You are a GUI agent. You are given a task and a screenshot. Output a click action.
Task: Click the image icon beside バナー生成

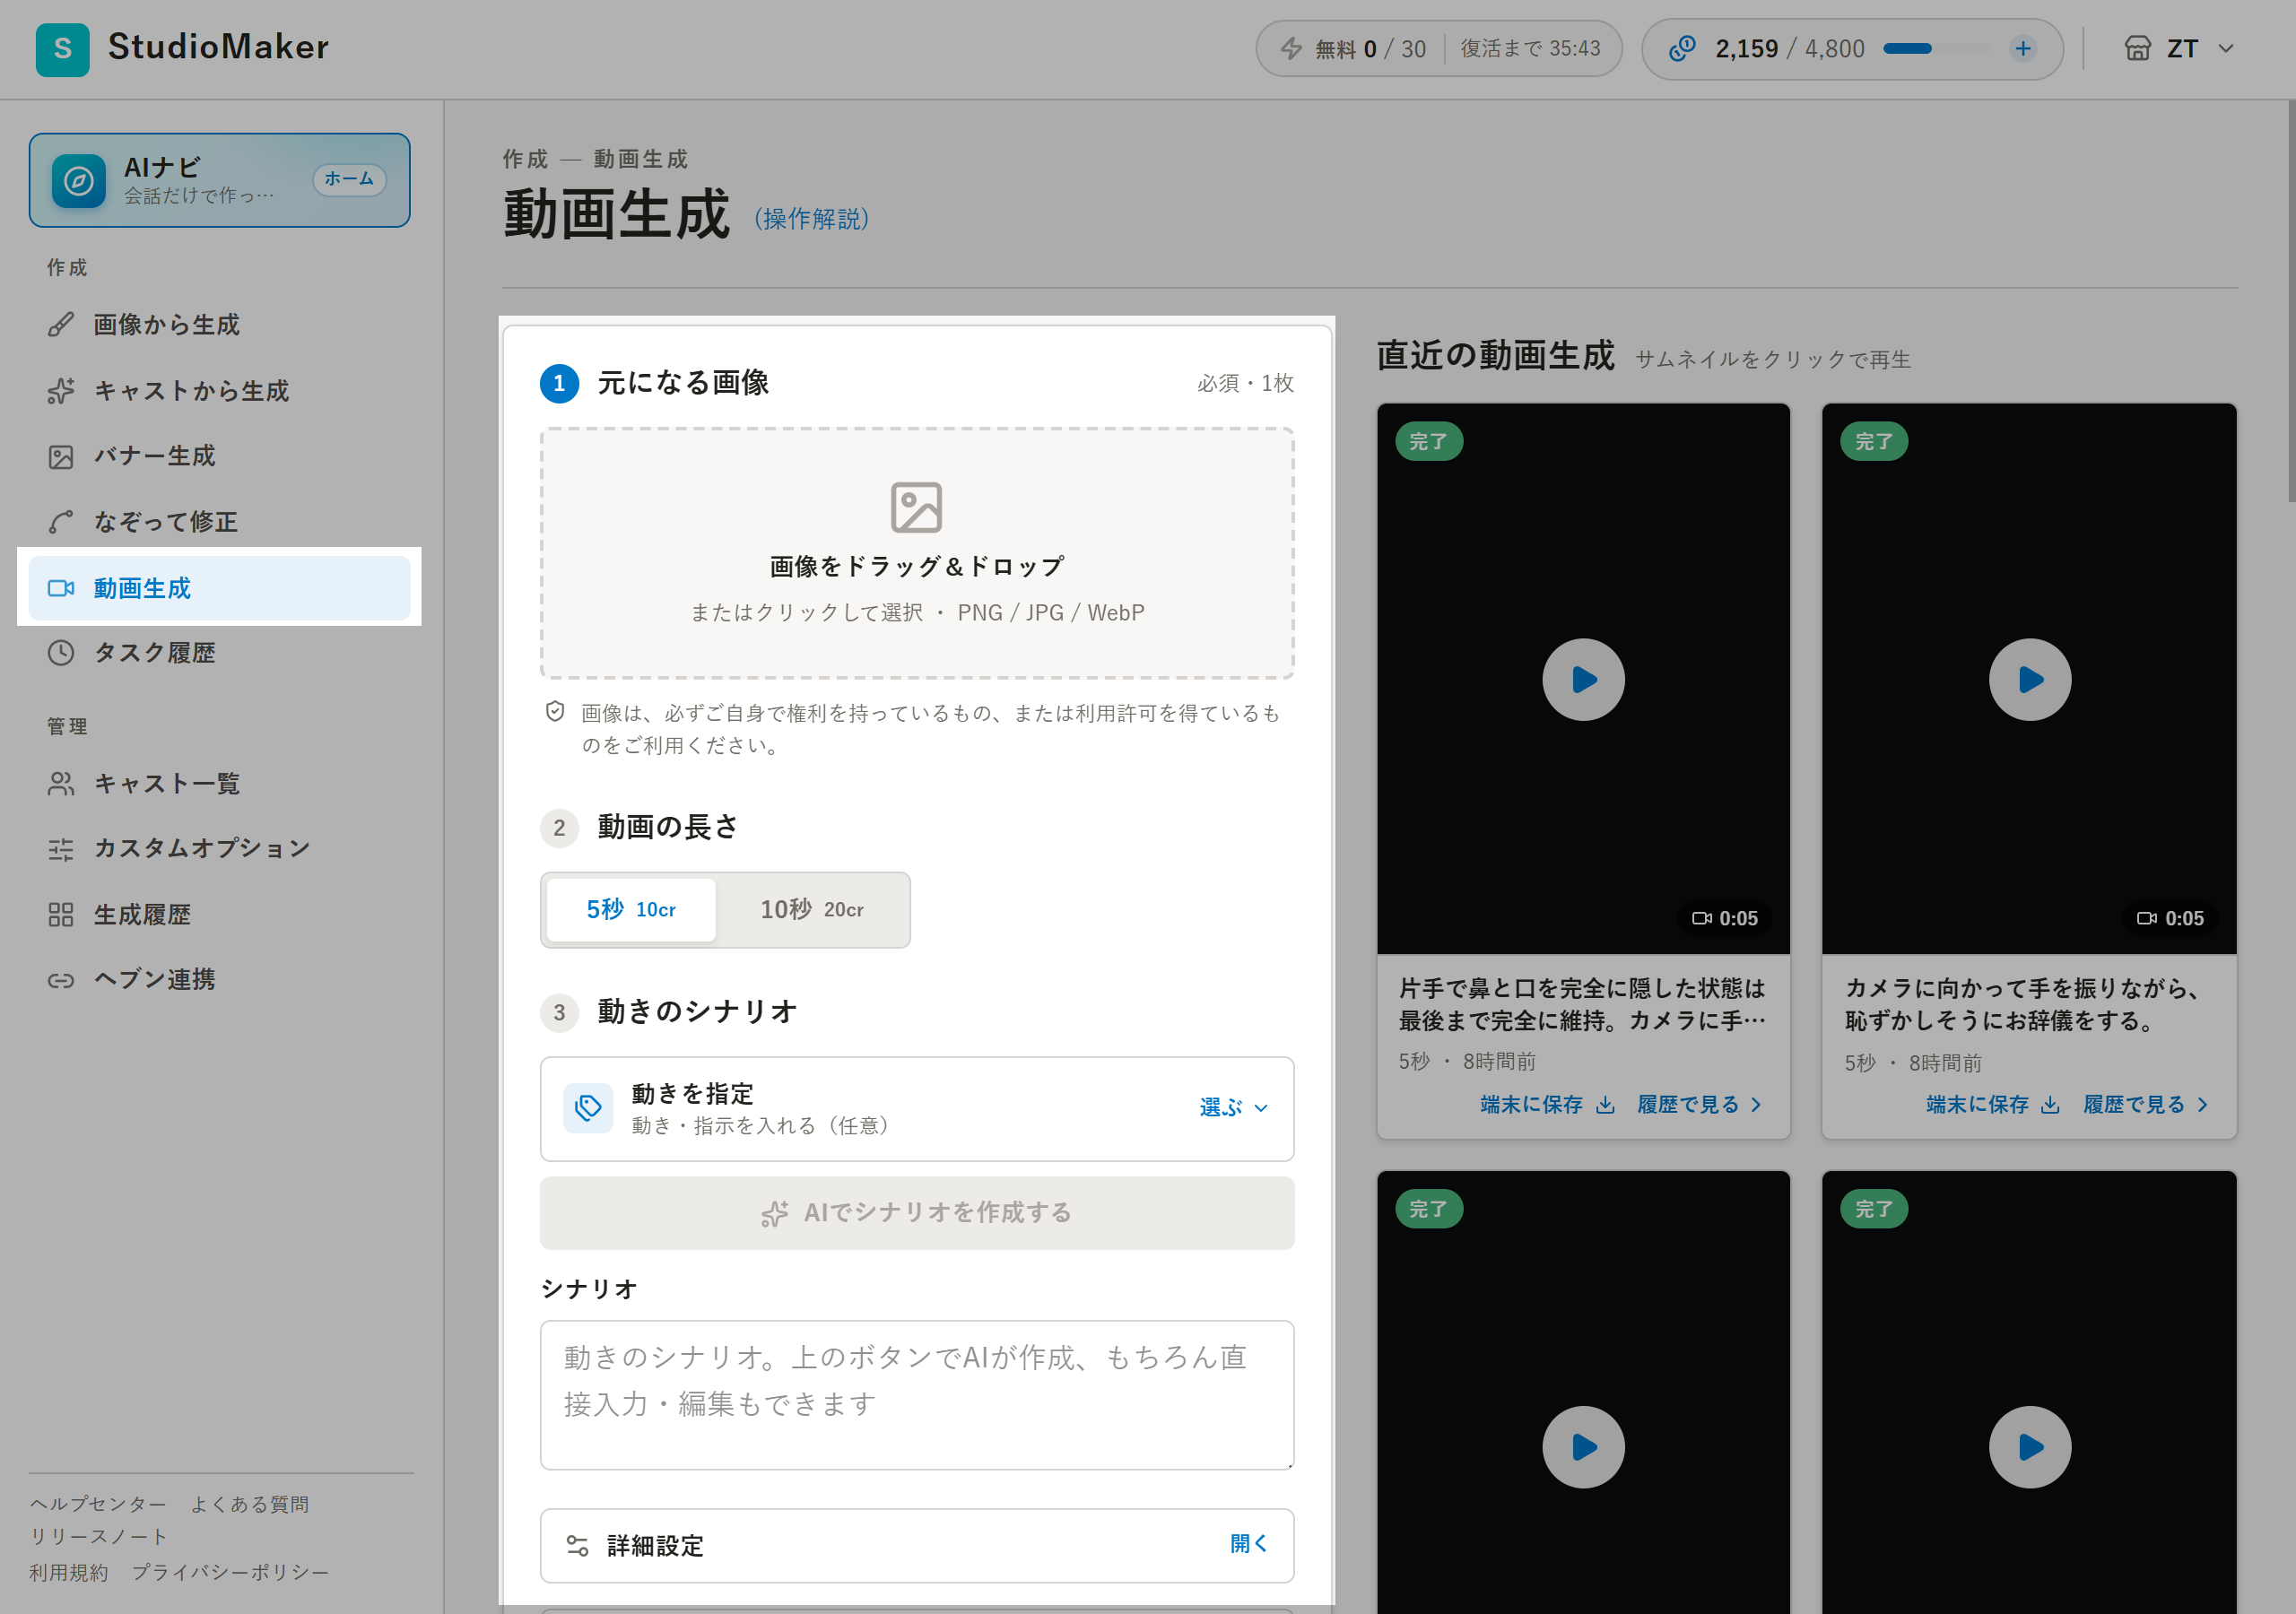pyautogui.click(x=61, y=457)
